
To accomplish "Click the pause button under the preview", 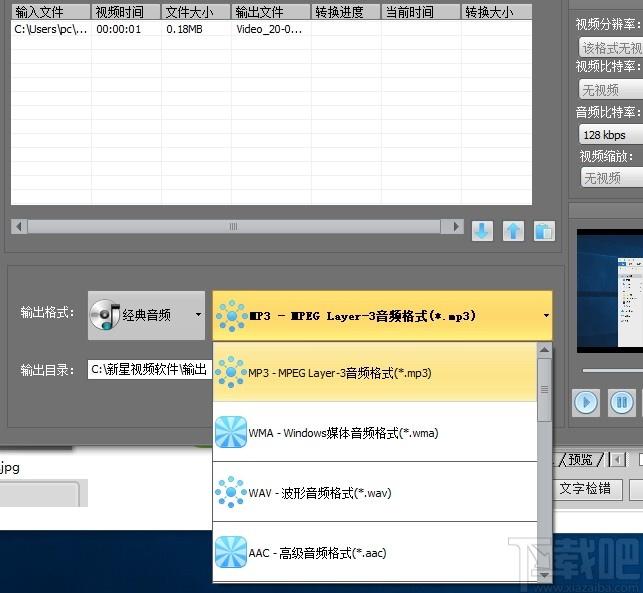I will 622,402.
